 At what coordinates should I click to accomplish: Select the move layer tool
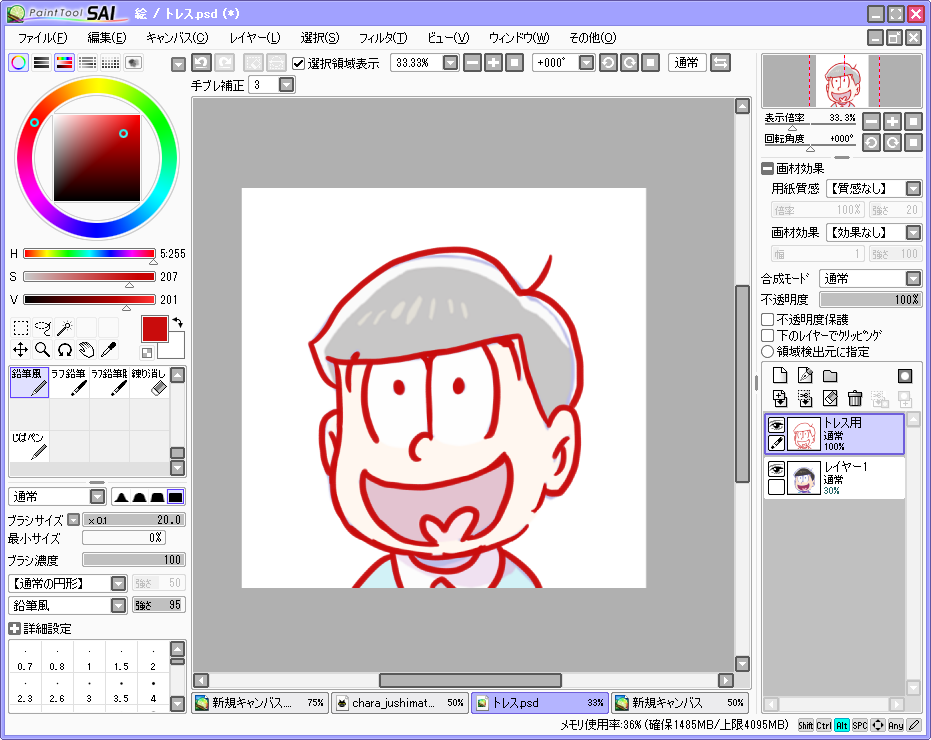point(21,350)
